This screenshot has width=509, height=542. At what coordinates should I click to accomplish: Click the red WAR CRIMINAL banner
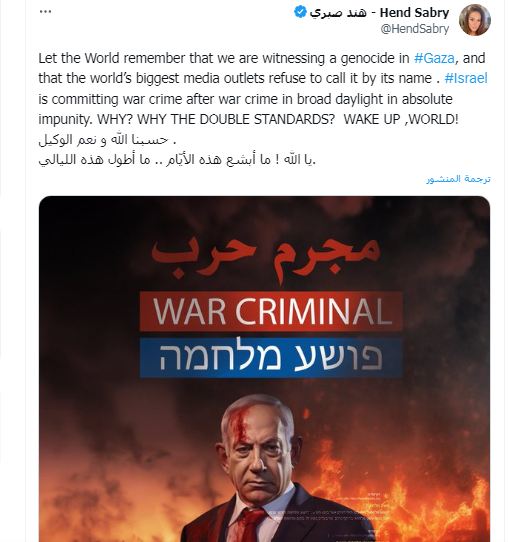pyautogui.click(x=271, y=311)
